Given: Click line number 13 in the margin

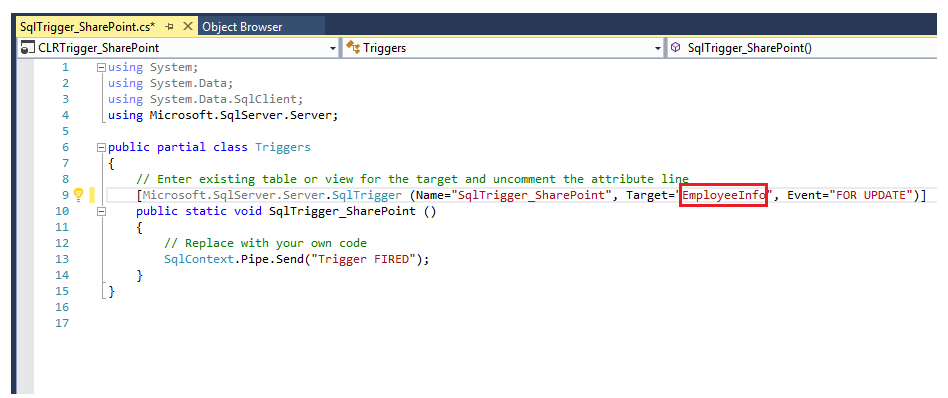Looking at the screenshot, I should tap(62, 259).
